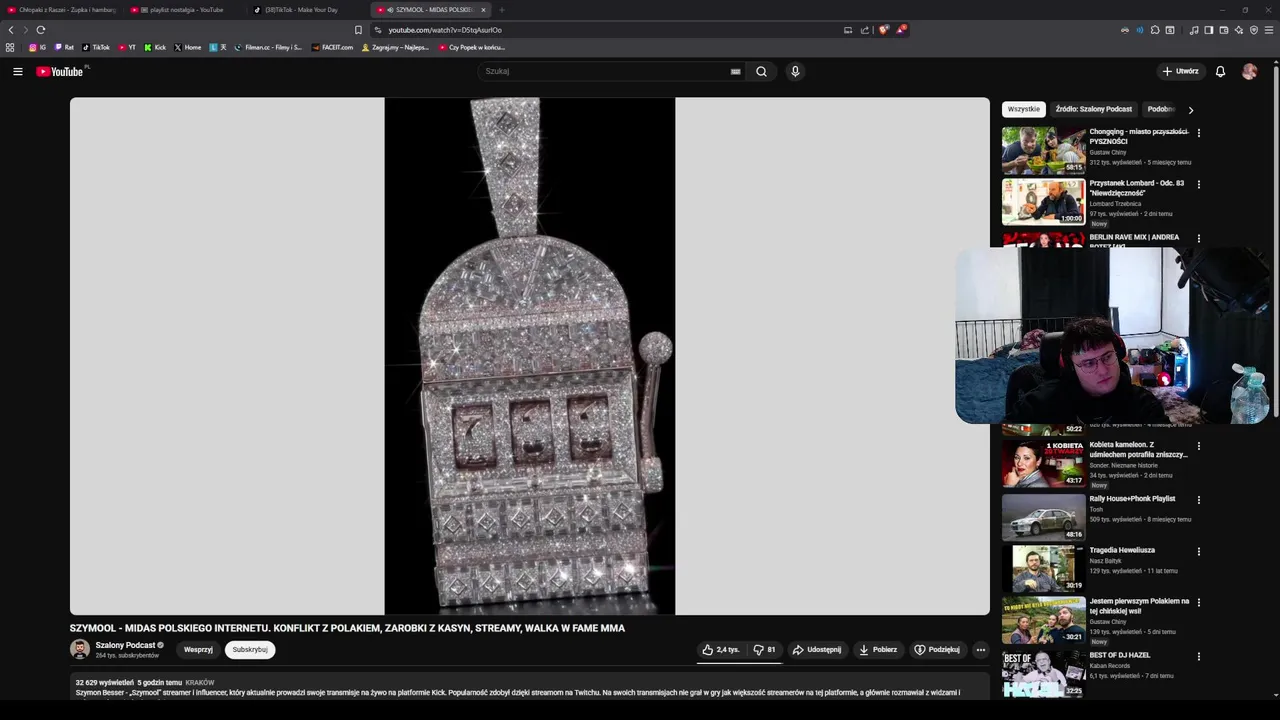Open the browser apps grid icon
The image size is (1280, 720).
click(x=10, y=47)
